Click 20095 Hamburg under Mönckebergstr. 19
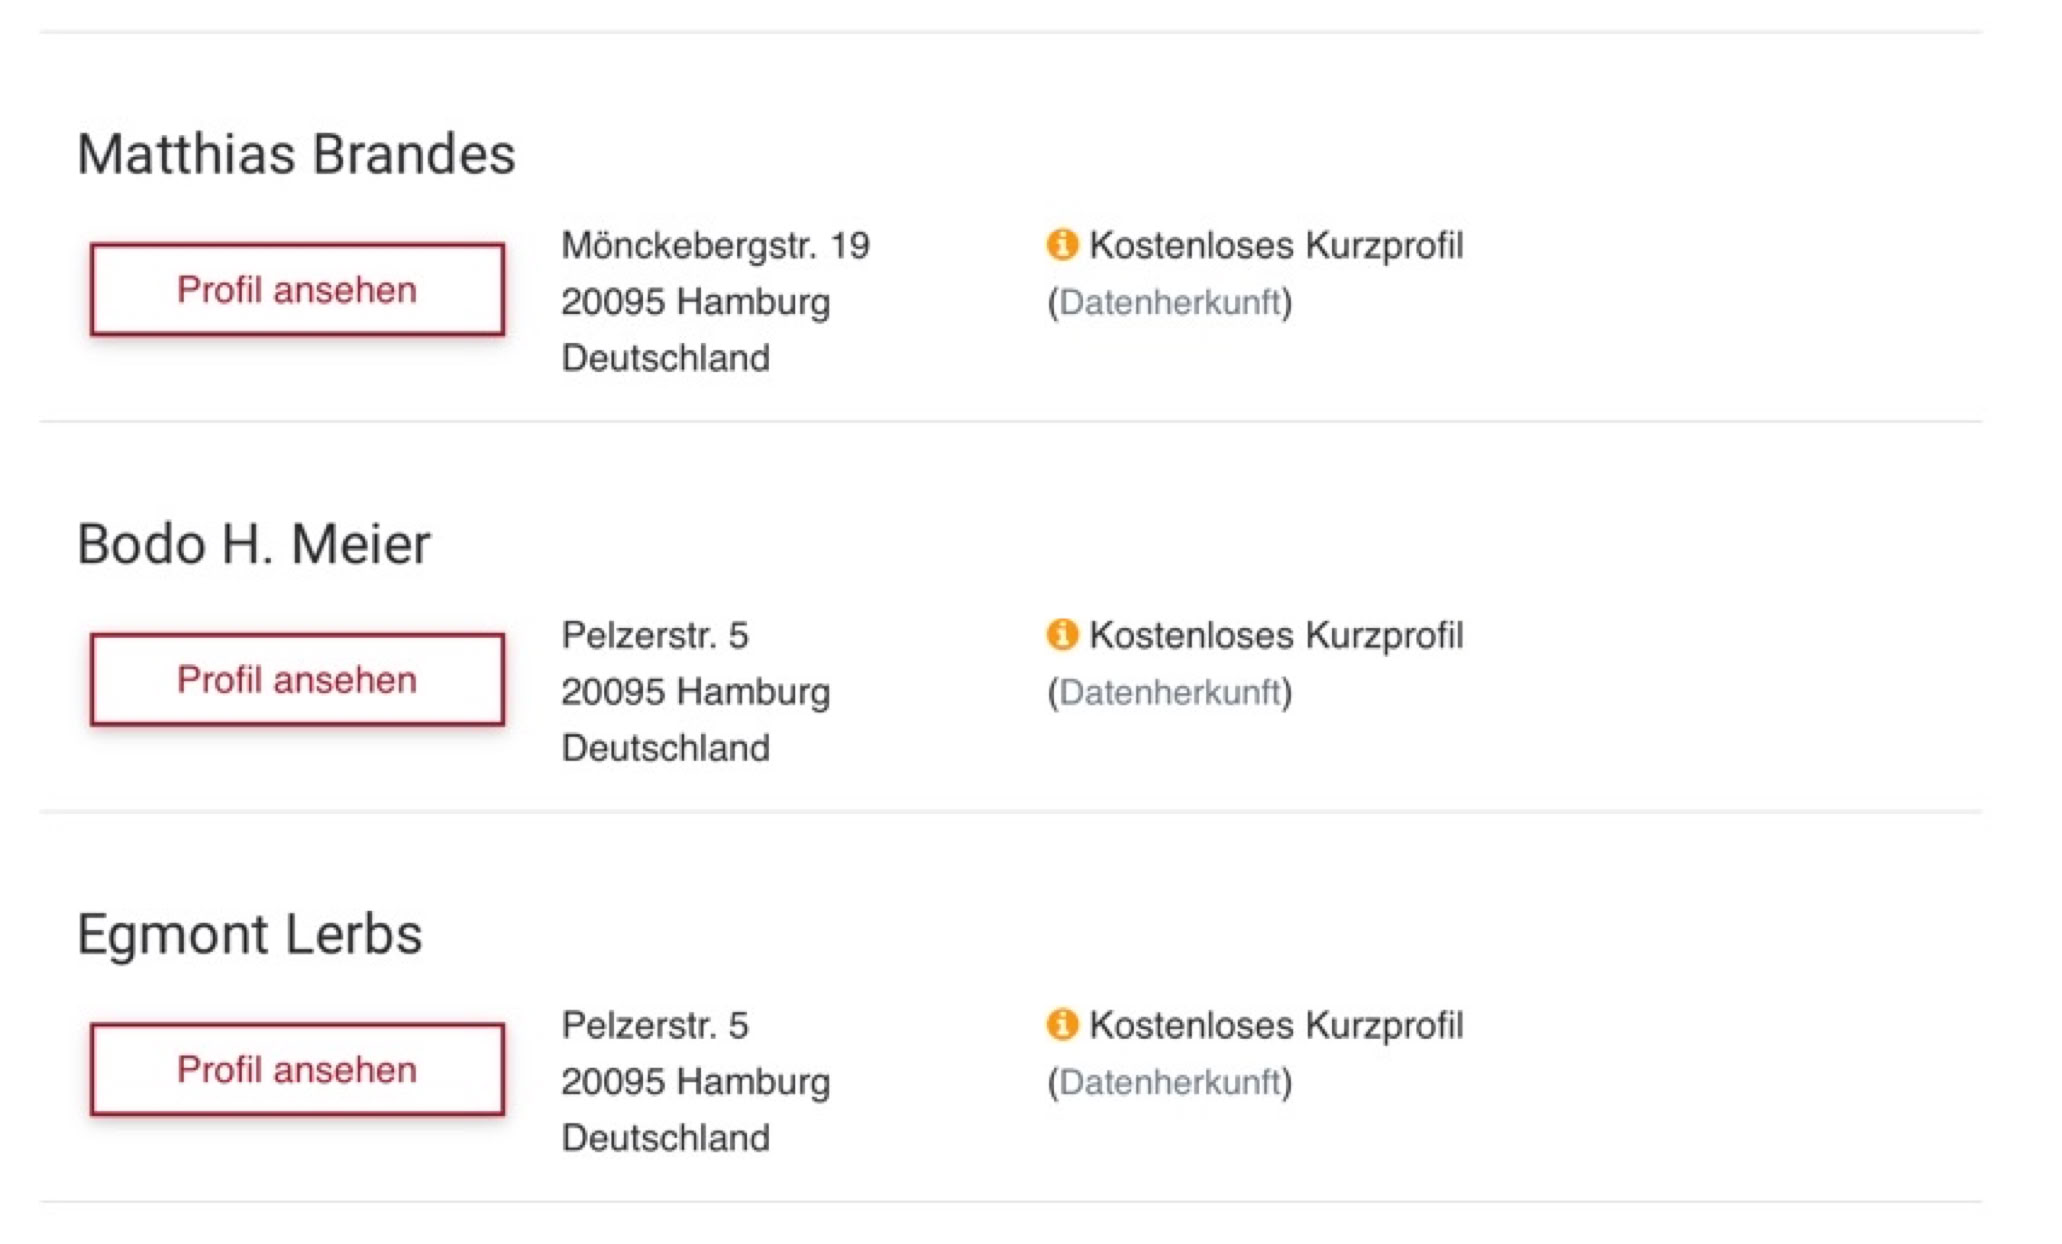 tap(695, 302)
